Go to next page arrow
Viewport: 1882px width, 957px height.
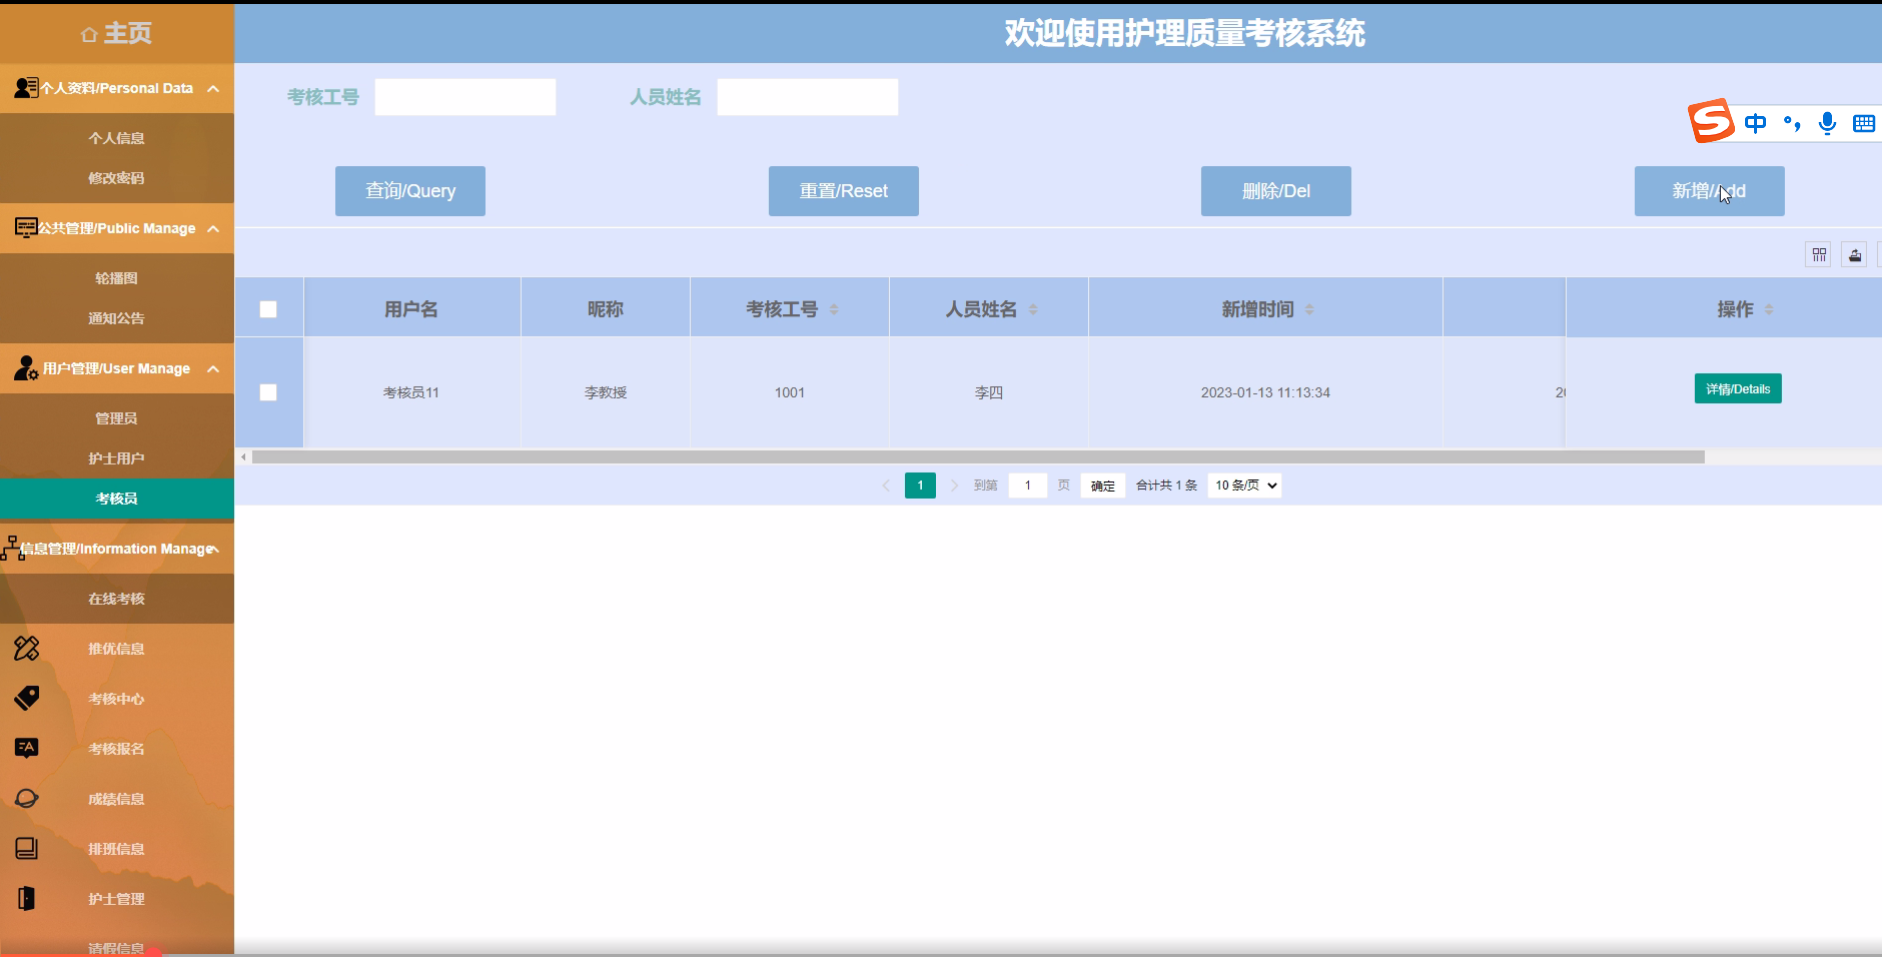click(x=954, y=485)
